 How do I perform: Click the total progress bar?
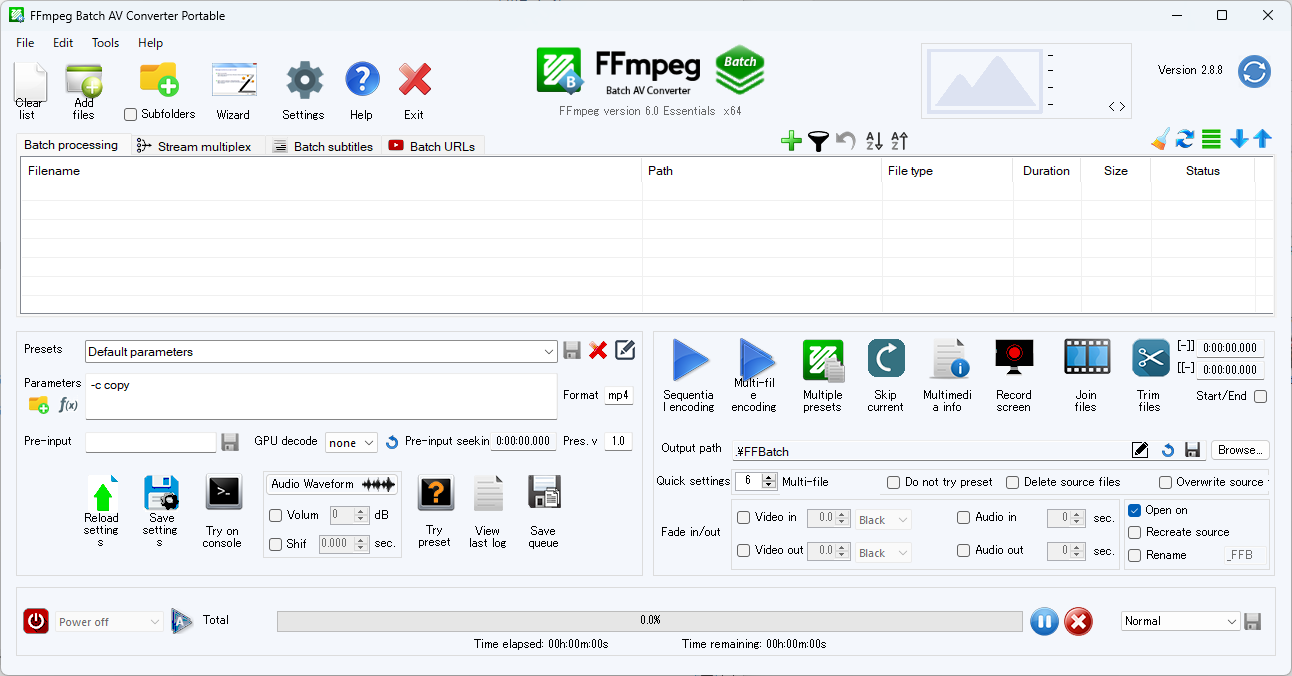(650, 621)
